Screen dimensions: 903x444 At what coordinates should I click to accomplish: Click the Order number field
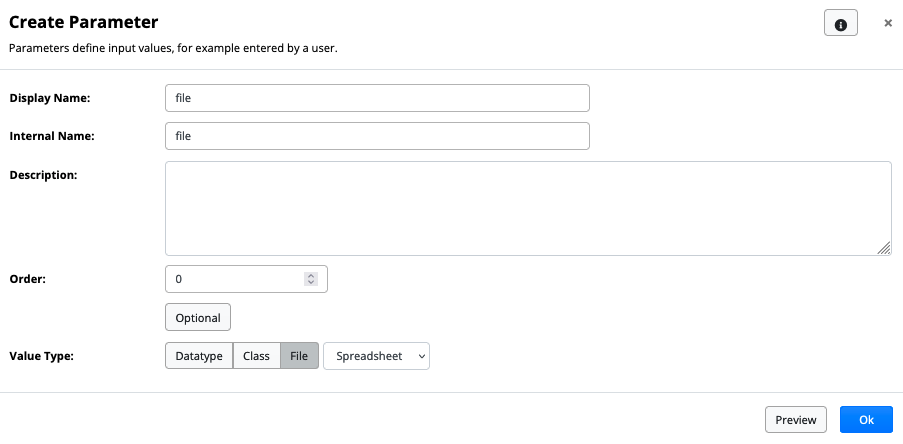pyautogui.click(x=236, y=279)
